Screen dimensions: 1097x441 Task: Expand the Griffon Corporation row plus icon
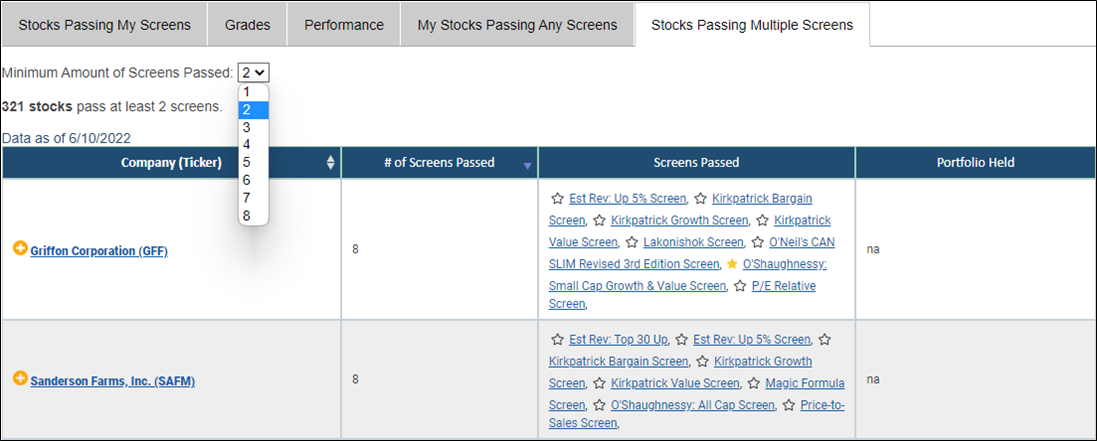[20, 249]
